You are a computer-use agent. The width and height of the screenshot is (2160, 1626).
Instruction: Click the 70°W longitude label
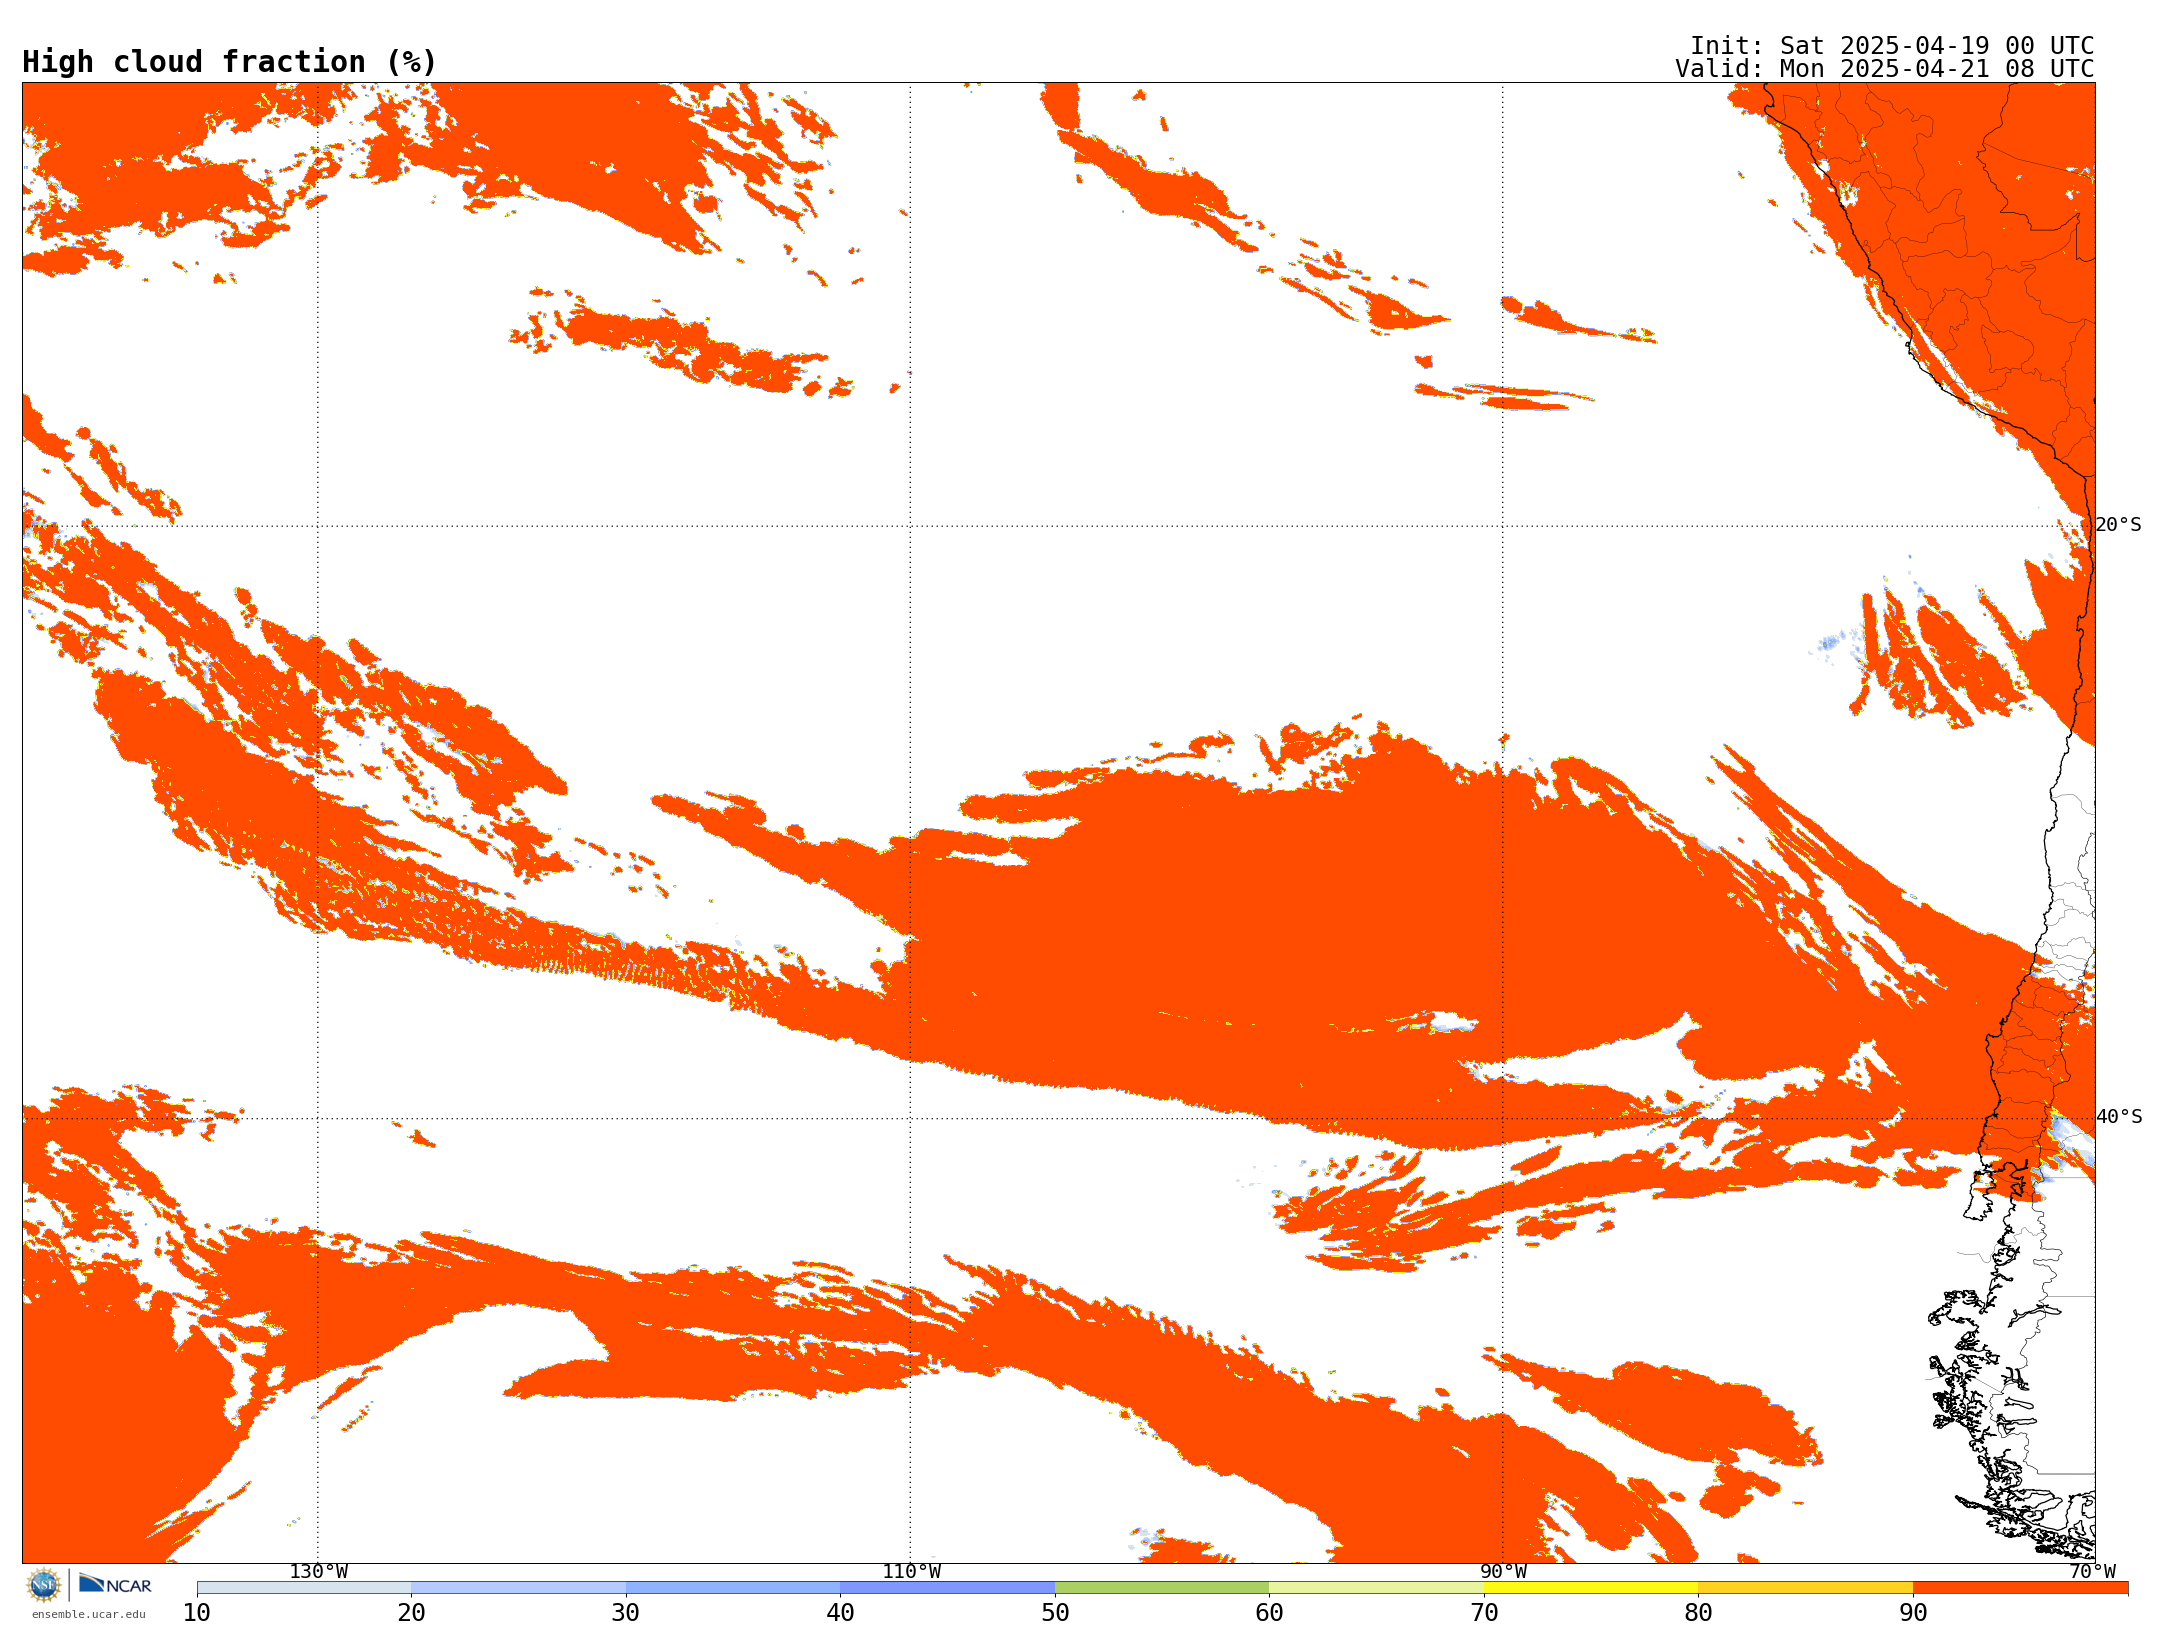point(2092,1571)
